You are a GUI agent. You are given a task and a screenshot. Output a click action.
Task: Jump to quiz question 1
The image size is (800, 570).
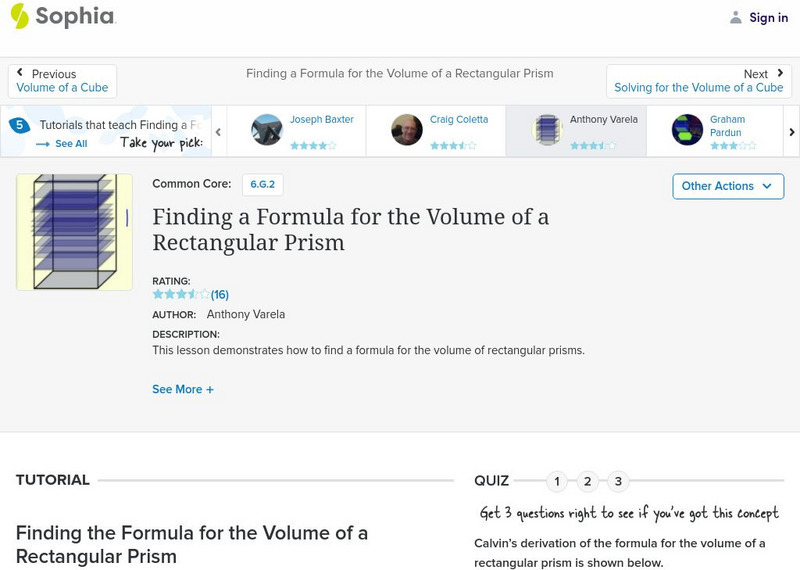(x=557, y=482)
